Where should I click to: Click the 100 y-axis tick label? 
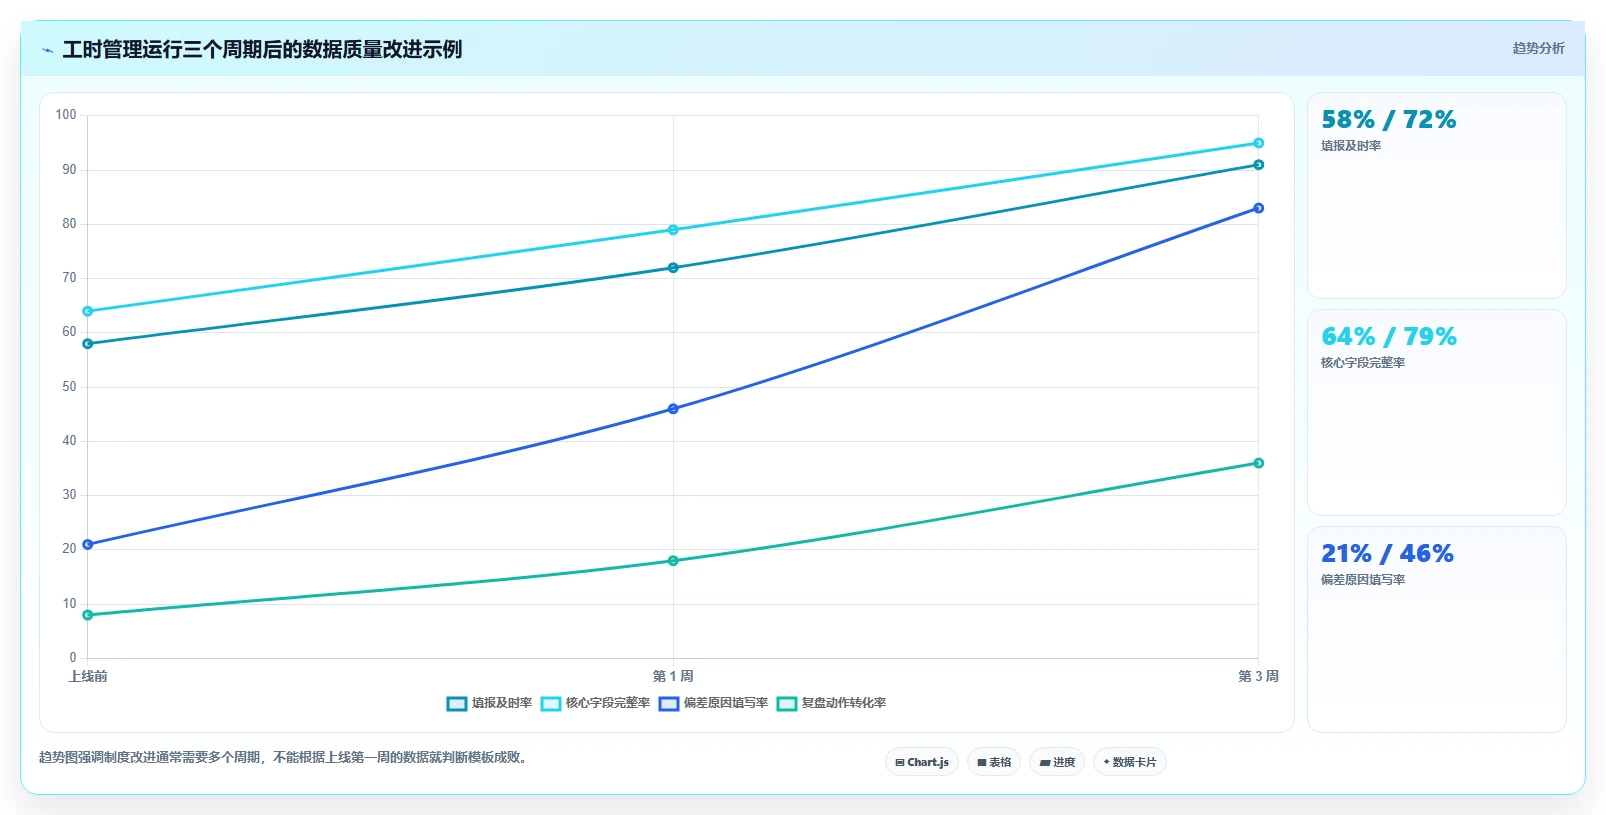(x=66, y=115)
